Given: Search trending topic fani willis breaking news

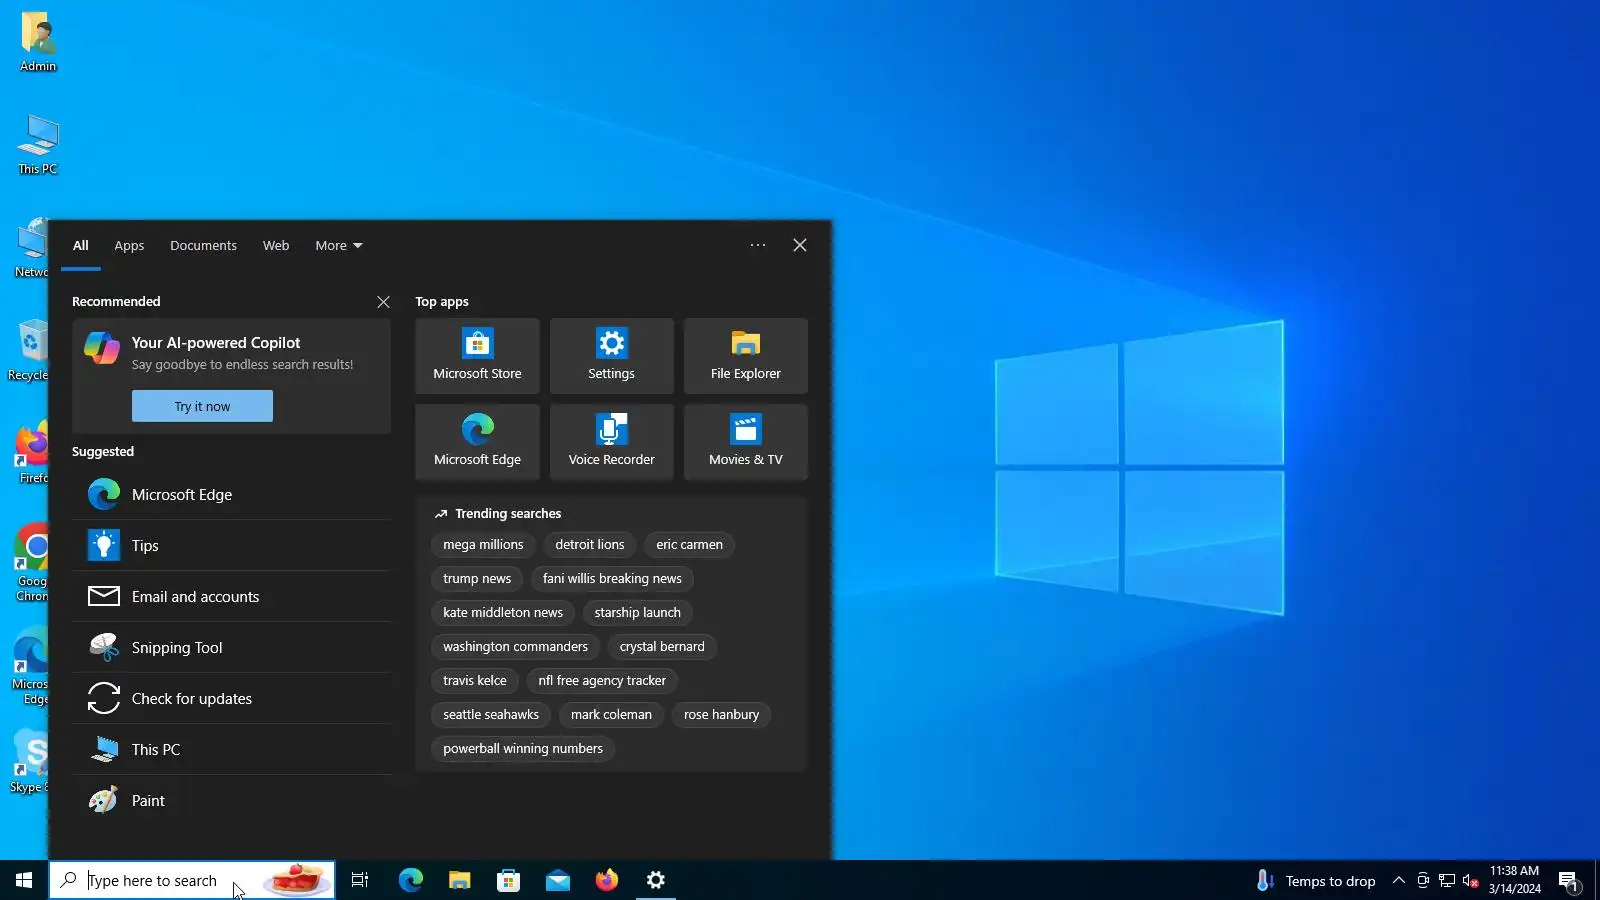Looking at the screenshot, I should tap(612, 579).
